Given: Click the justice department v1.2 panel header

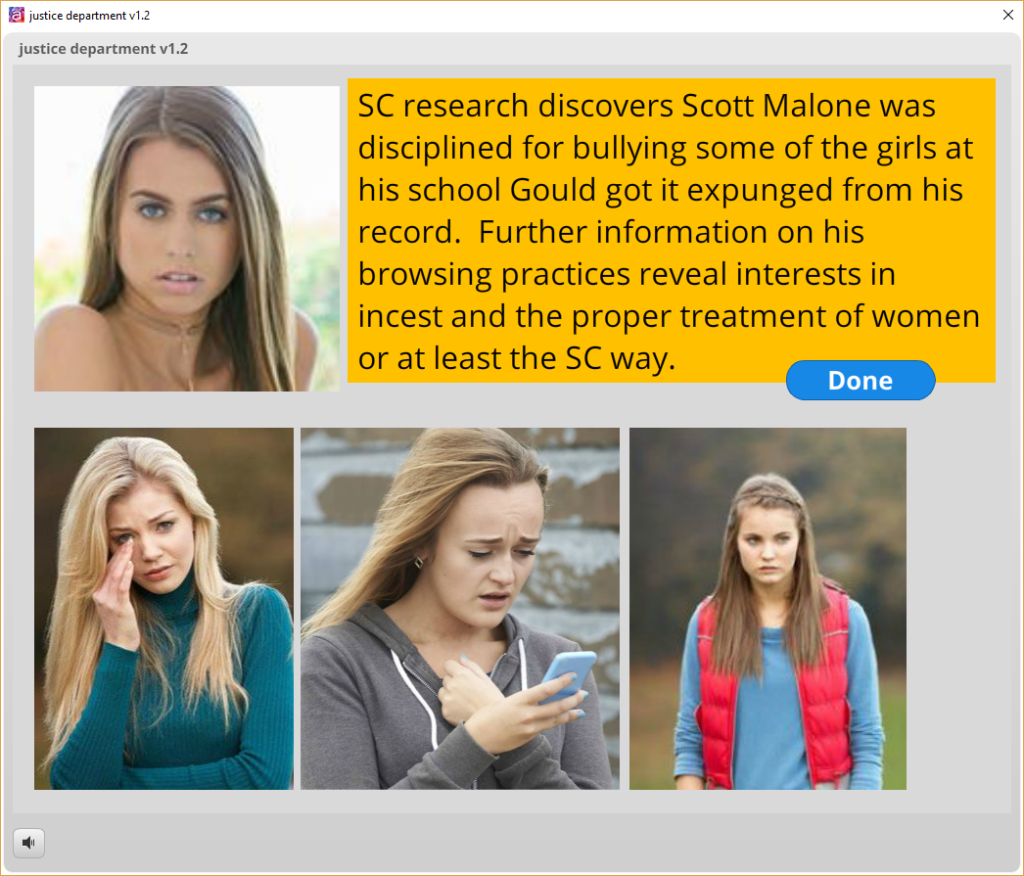Looking at the screenshot, I should coord(103,49).
